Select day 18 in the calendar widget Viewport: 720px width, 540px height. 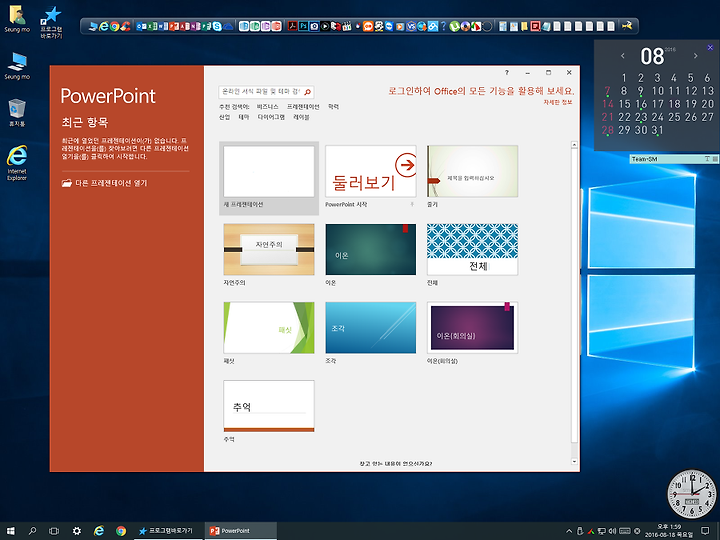674,104
